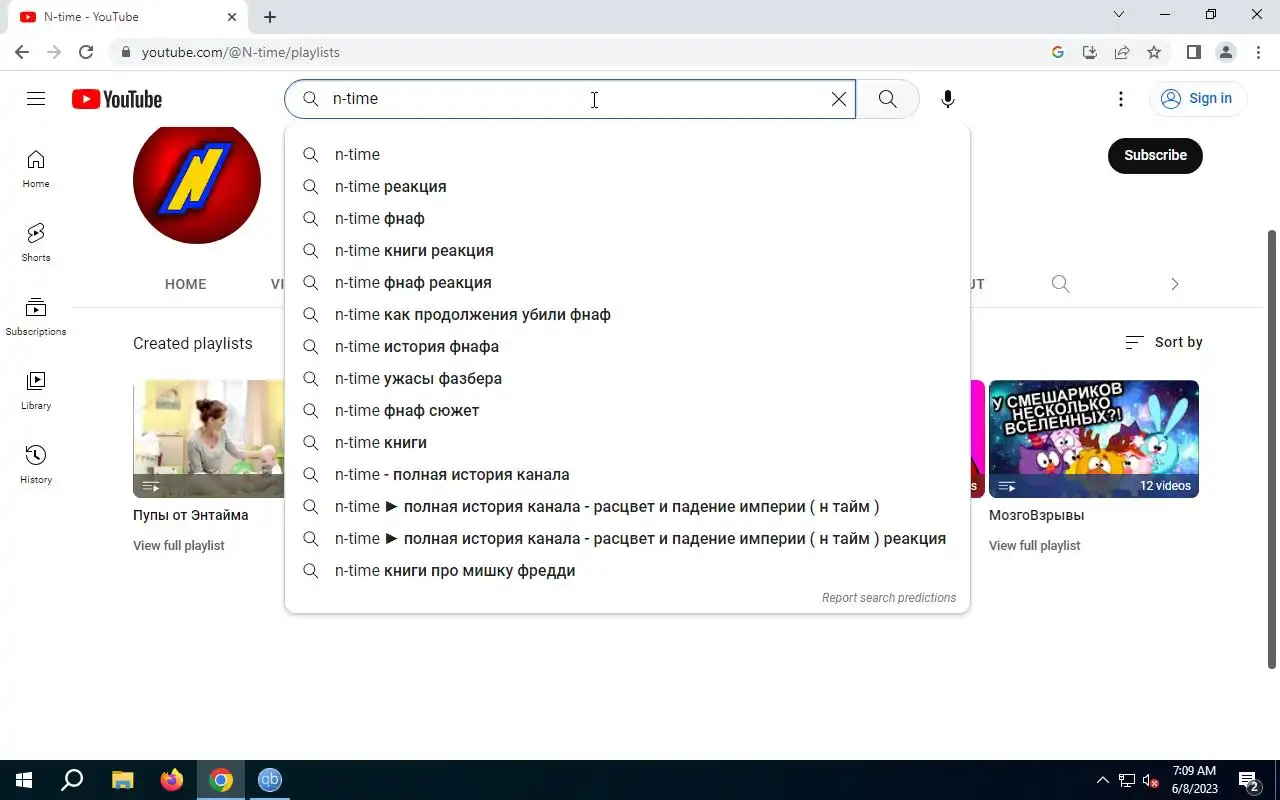1280x800 pixels.
Task: Open Home in the sidebar
Action: point(36,169)
